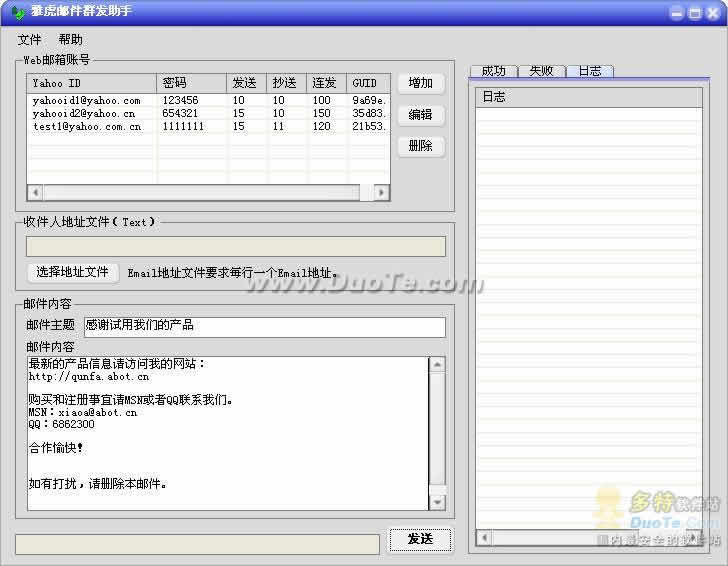Viewport: 728px width, 566px height.
Task: Click the progress bar at the bottom
Action: pos(197,544)
